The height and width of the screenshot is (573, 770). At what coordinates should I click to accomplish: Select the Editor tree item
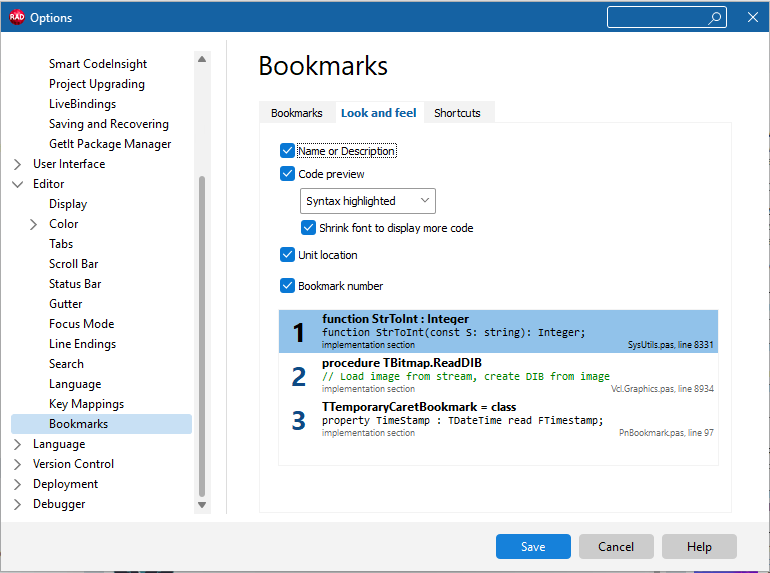coord(49,184)
